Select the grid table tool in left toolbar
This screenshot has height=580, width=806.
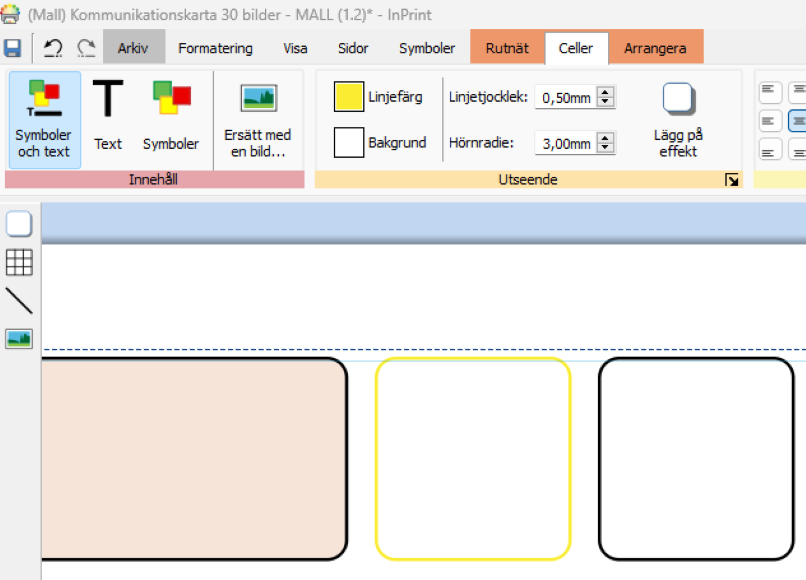click(x=19, y=262)
